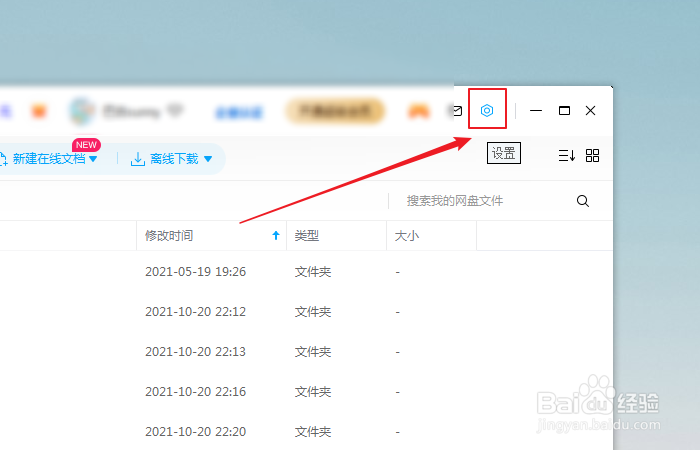This screenshot has height=450, width=700.
Task: Click 文件夹 type in 22:12 row
Action: point(313,312)
